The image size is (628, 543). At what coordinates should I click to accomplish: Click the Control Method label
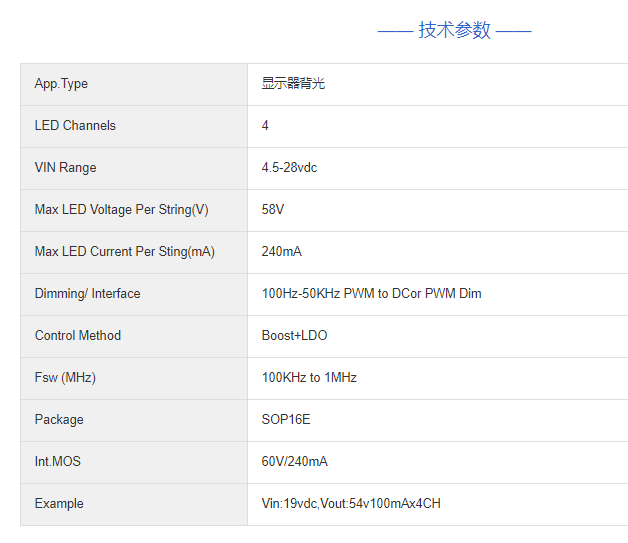tap(77, 336)
